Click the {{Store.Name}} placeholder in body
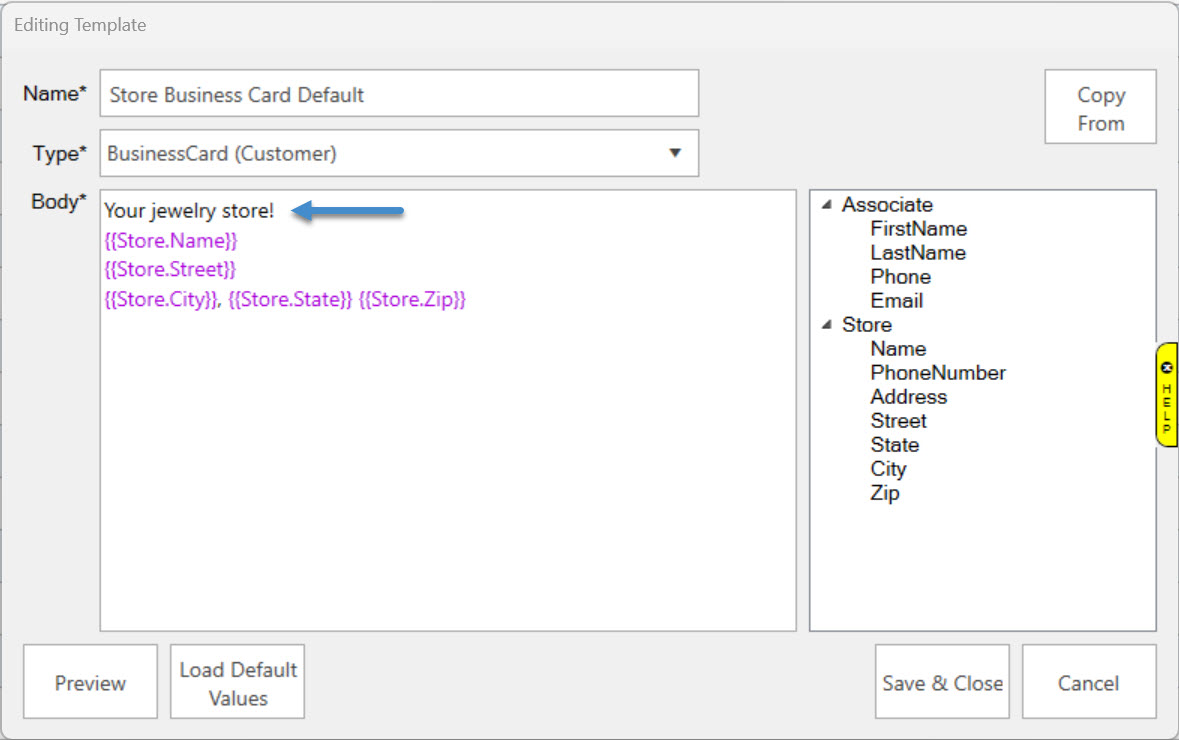Viewport: 1179px width, 740px height. pos(171,241)
